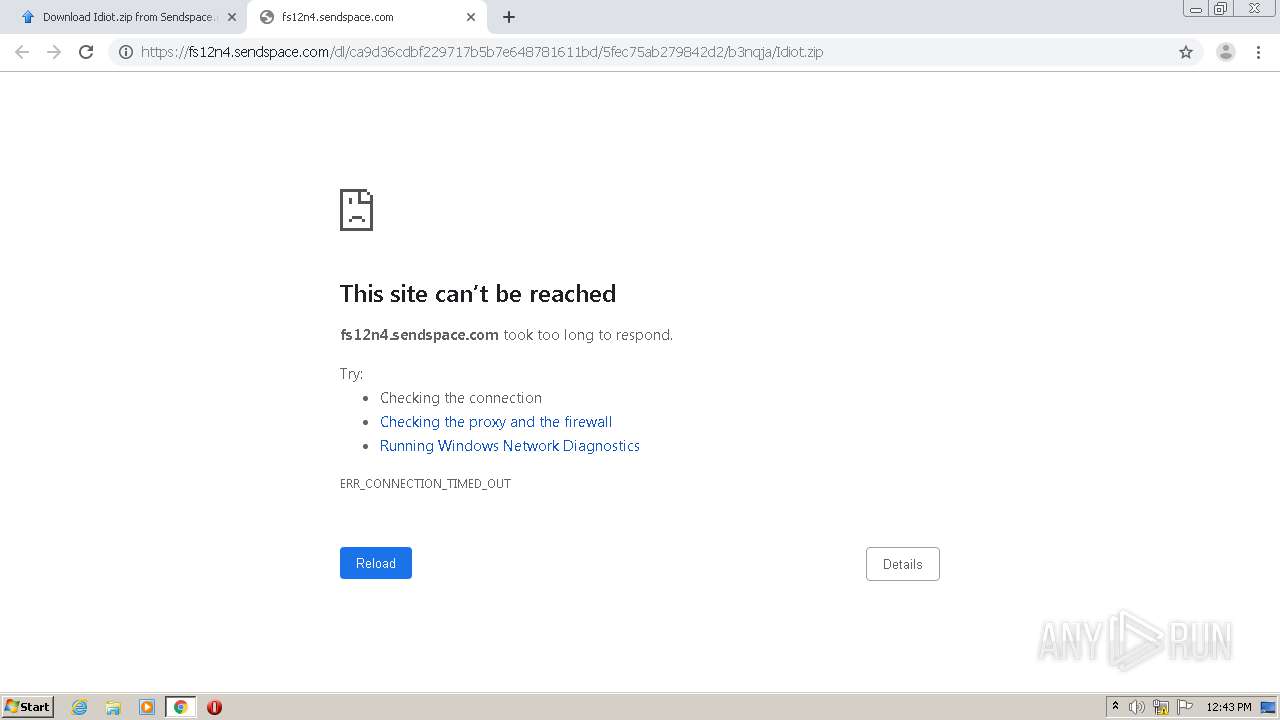Reload the page using toolbar icon
The image size is (1280, 720).
pyautogui.click(x=86, y=52)
